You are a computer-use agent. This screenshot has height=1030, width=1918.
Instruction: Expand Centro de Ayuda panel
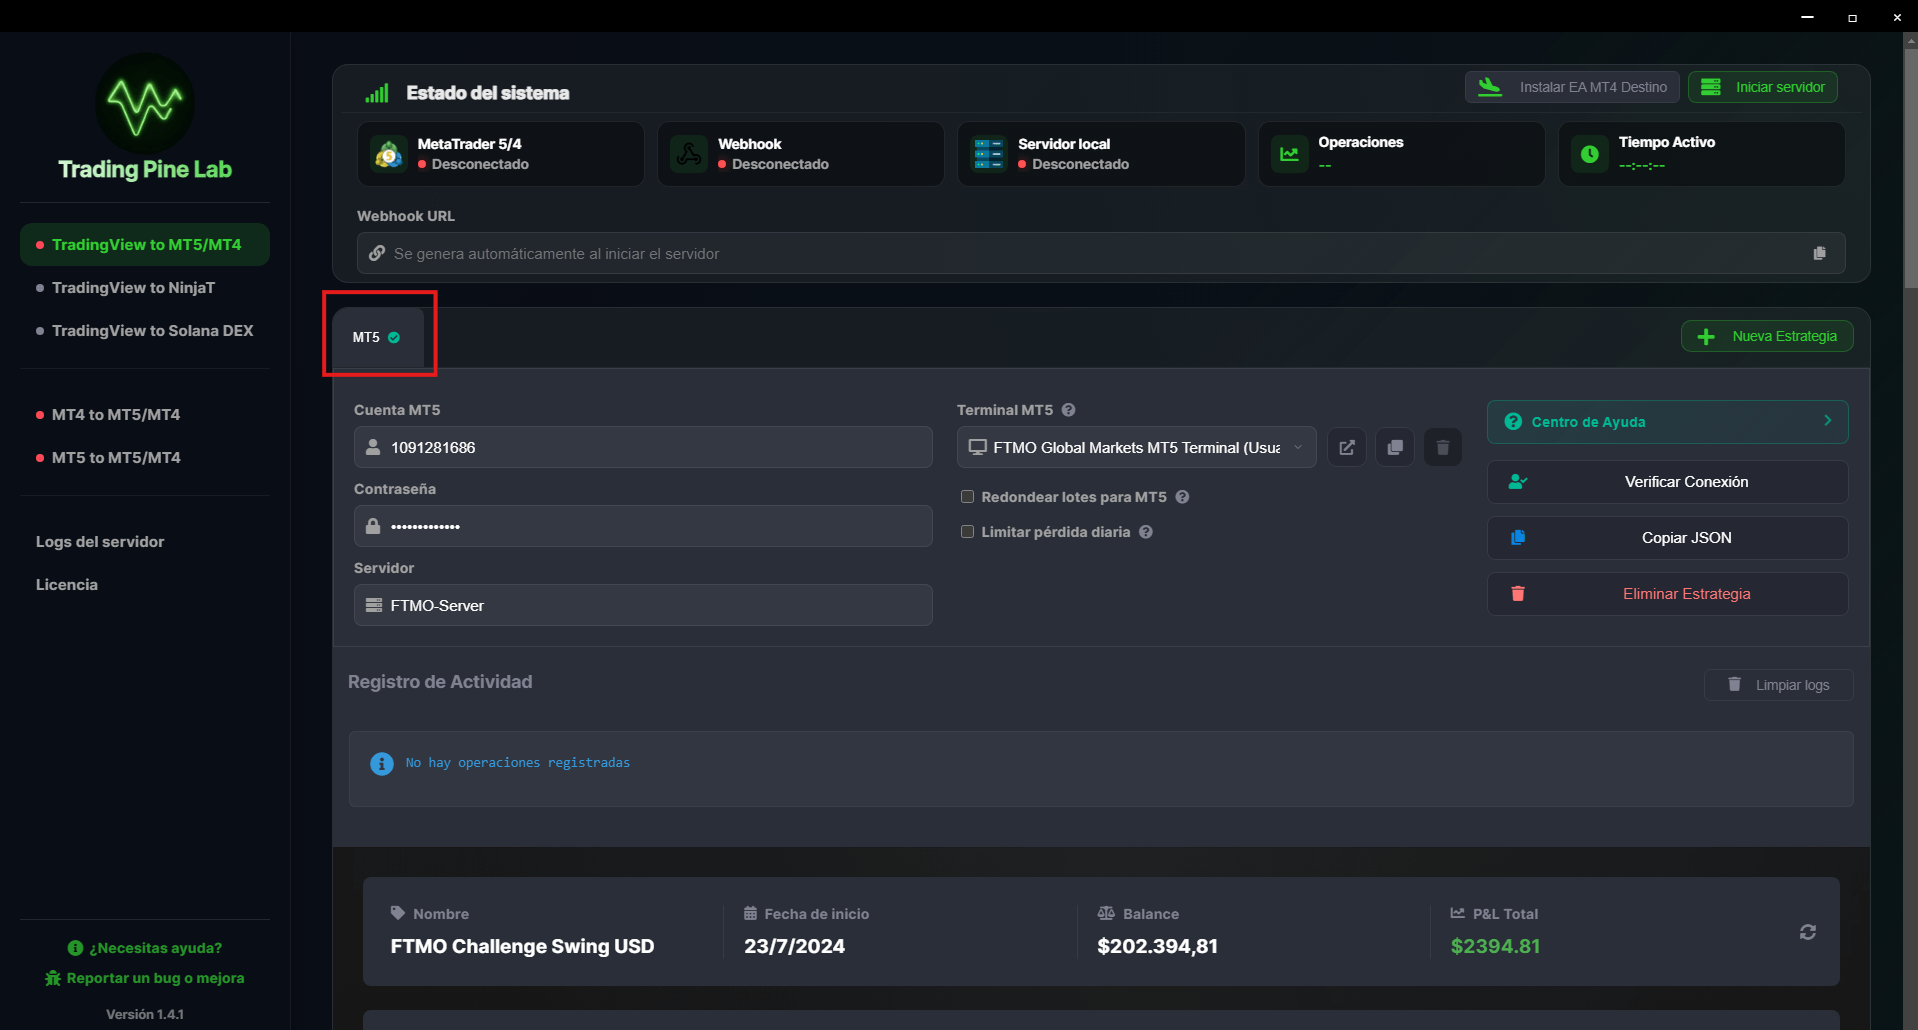(1667, 422)
